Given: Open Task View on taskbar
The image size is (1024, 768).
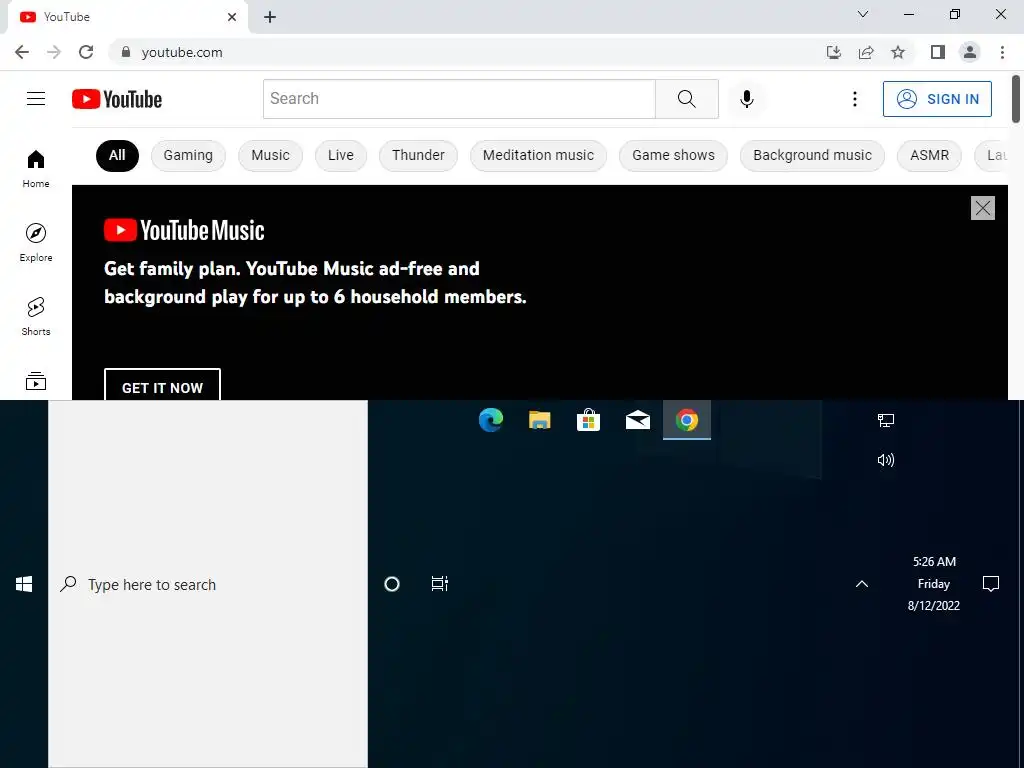Looking at the screenshot, I should coord(440,584).
